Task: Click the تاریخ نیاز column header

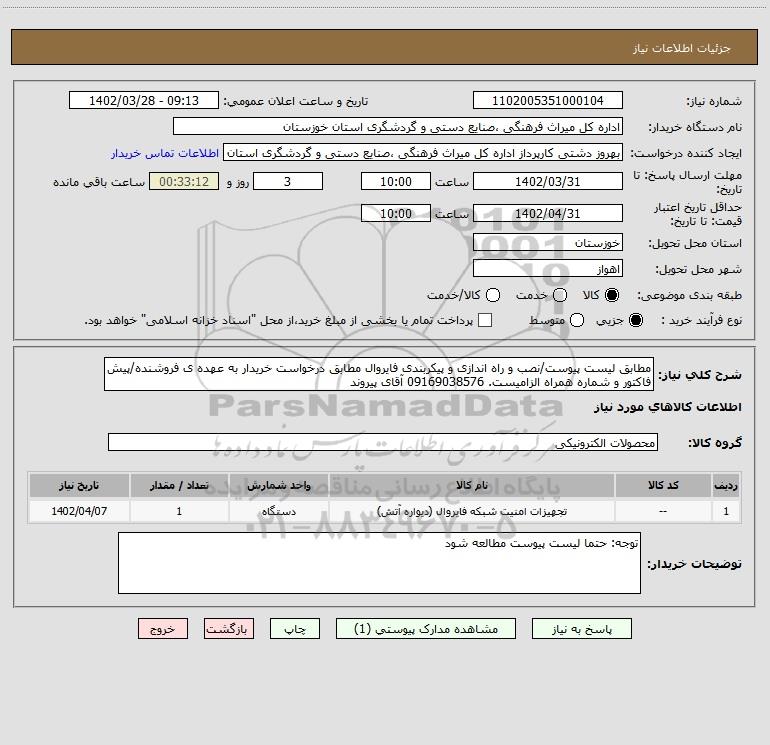Action: [79, 485]
